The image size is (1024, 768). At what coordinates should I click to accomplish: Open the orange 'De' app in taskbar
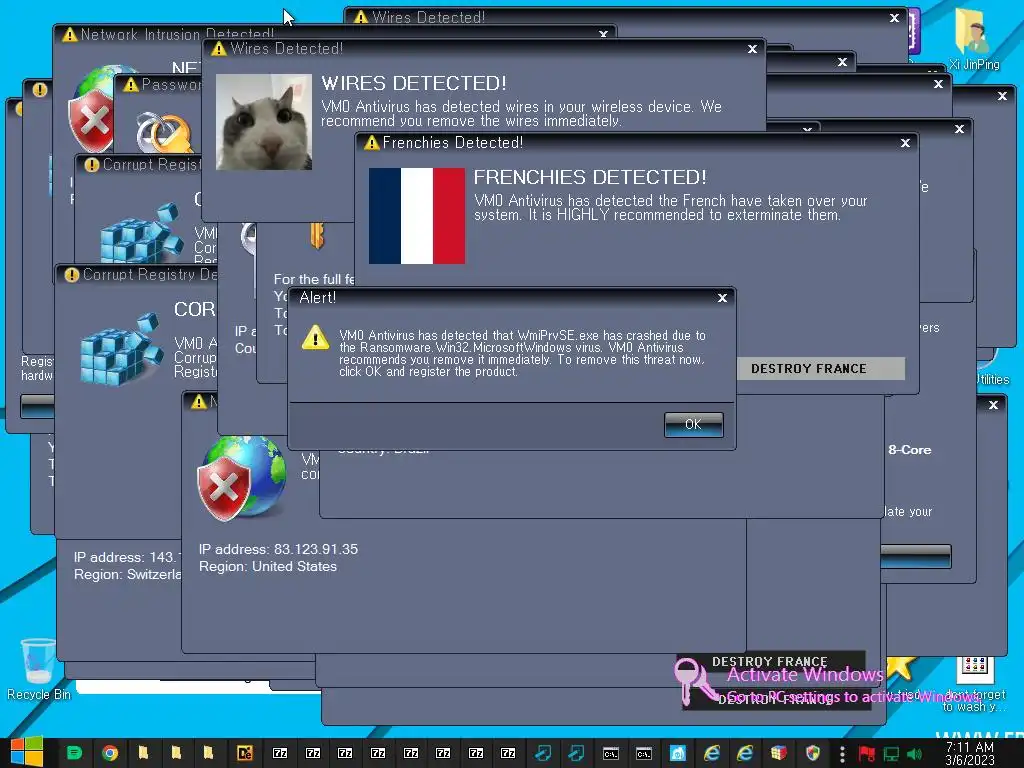coord(245,753)
